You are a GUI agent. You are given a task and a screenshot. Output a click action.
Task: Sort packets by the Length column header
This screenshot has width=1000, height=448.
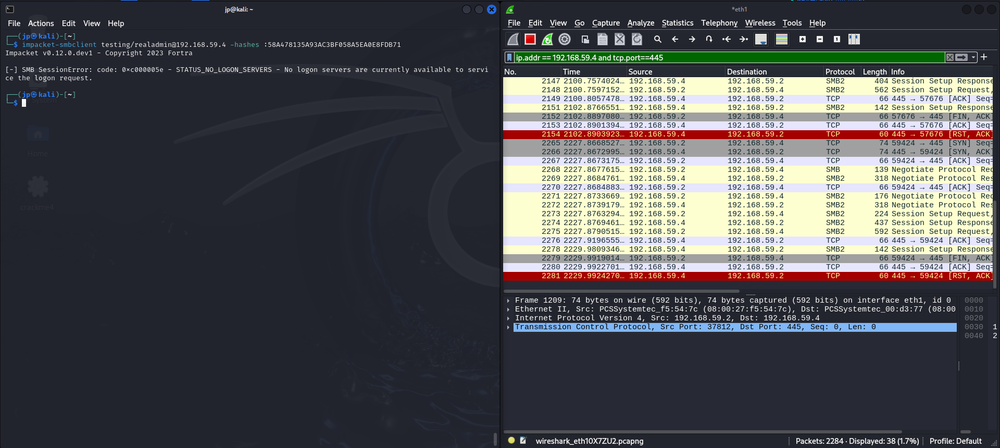click(x=875, y=72)
